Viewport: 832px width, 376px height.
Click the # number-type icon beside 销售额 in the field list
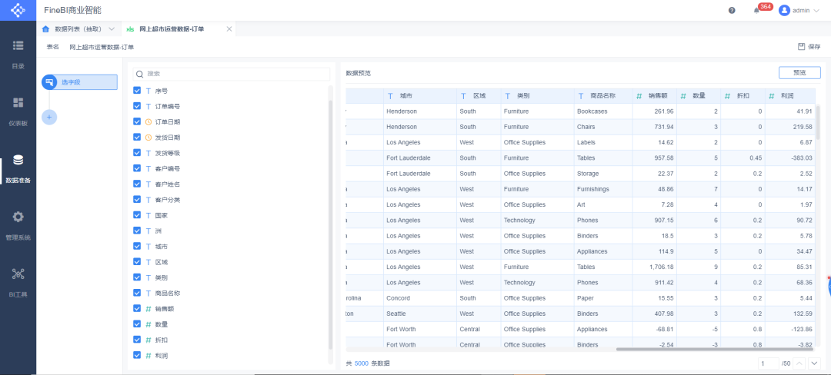coord(149,309)
